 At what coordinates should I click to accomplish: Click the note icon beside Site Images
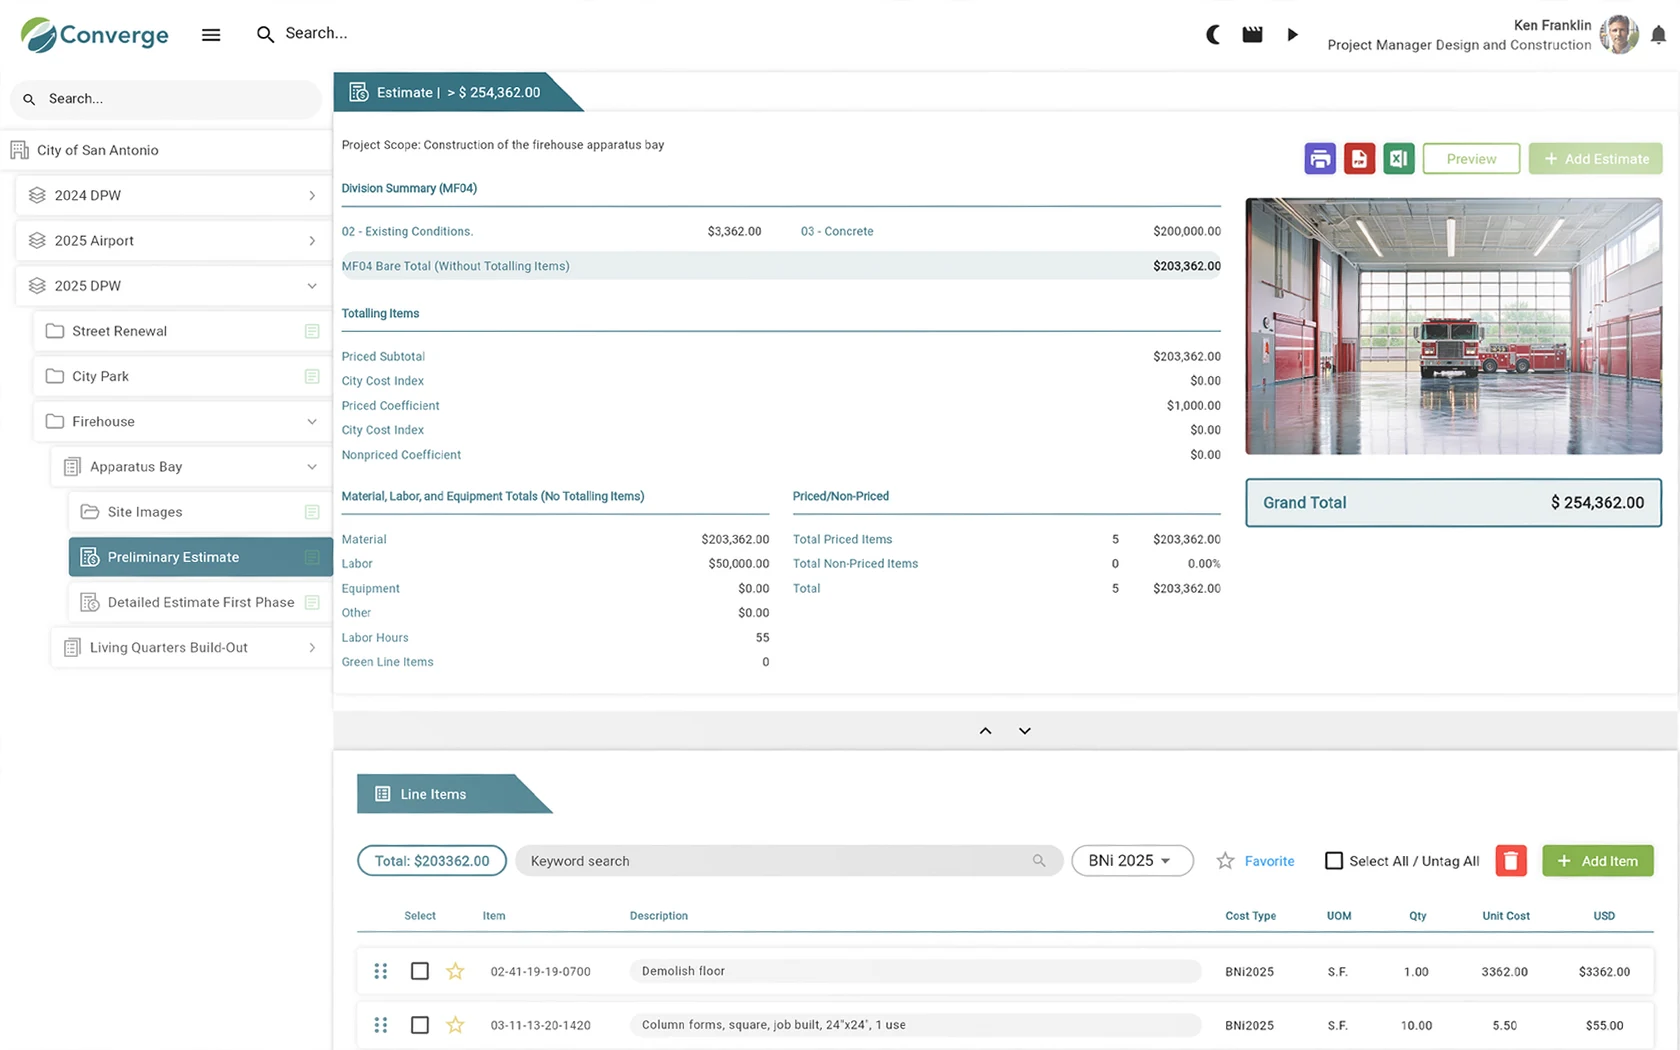(312, 512)
